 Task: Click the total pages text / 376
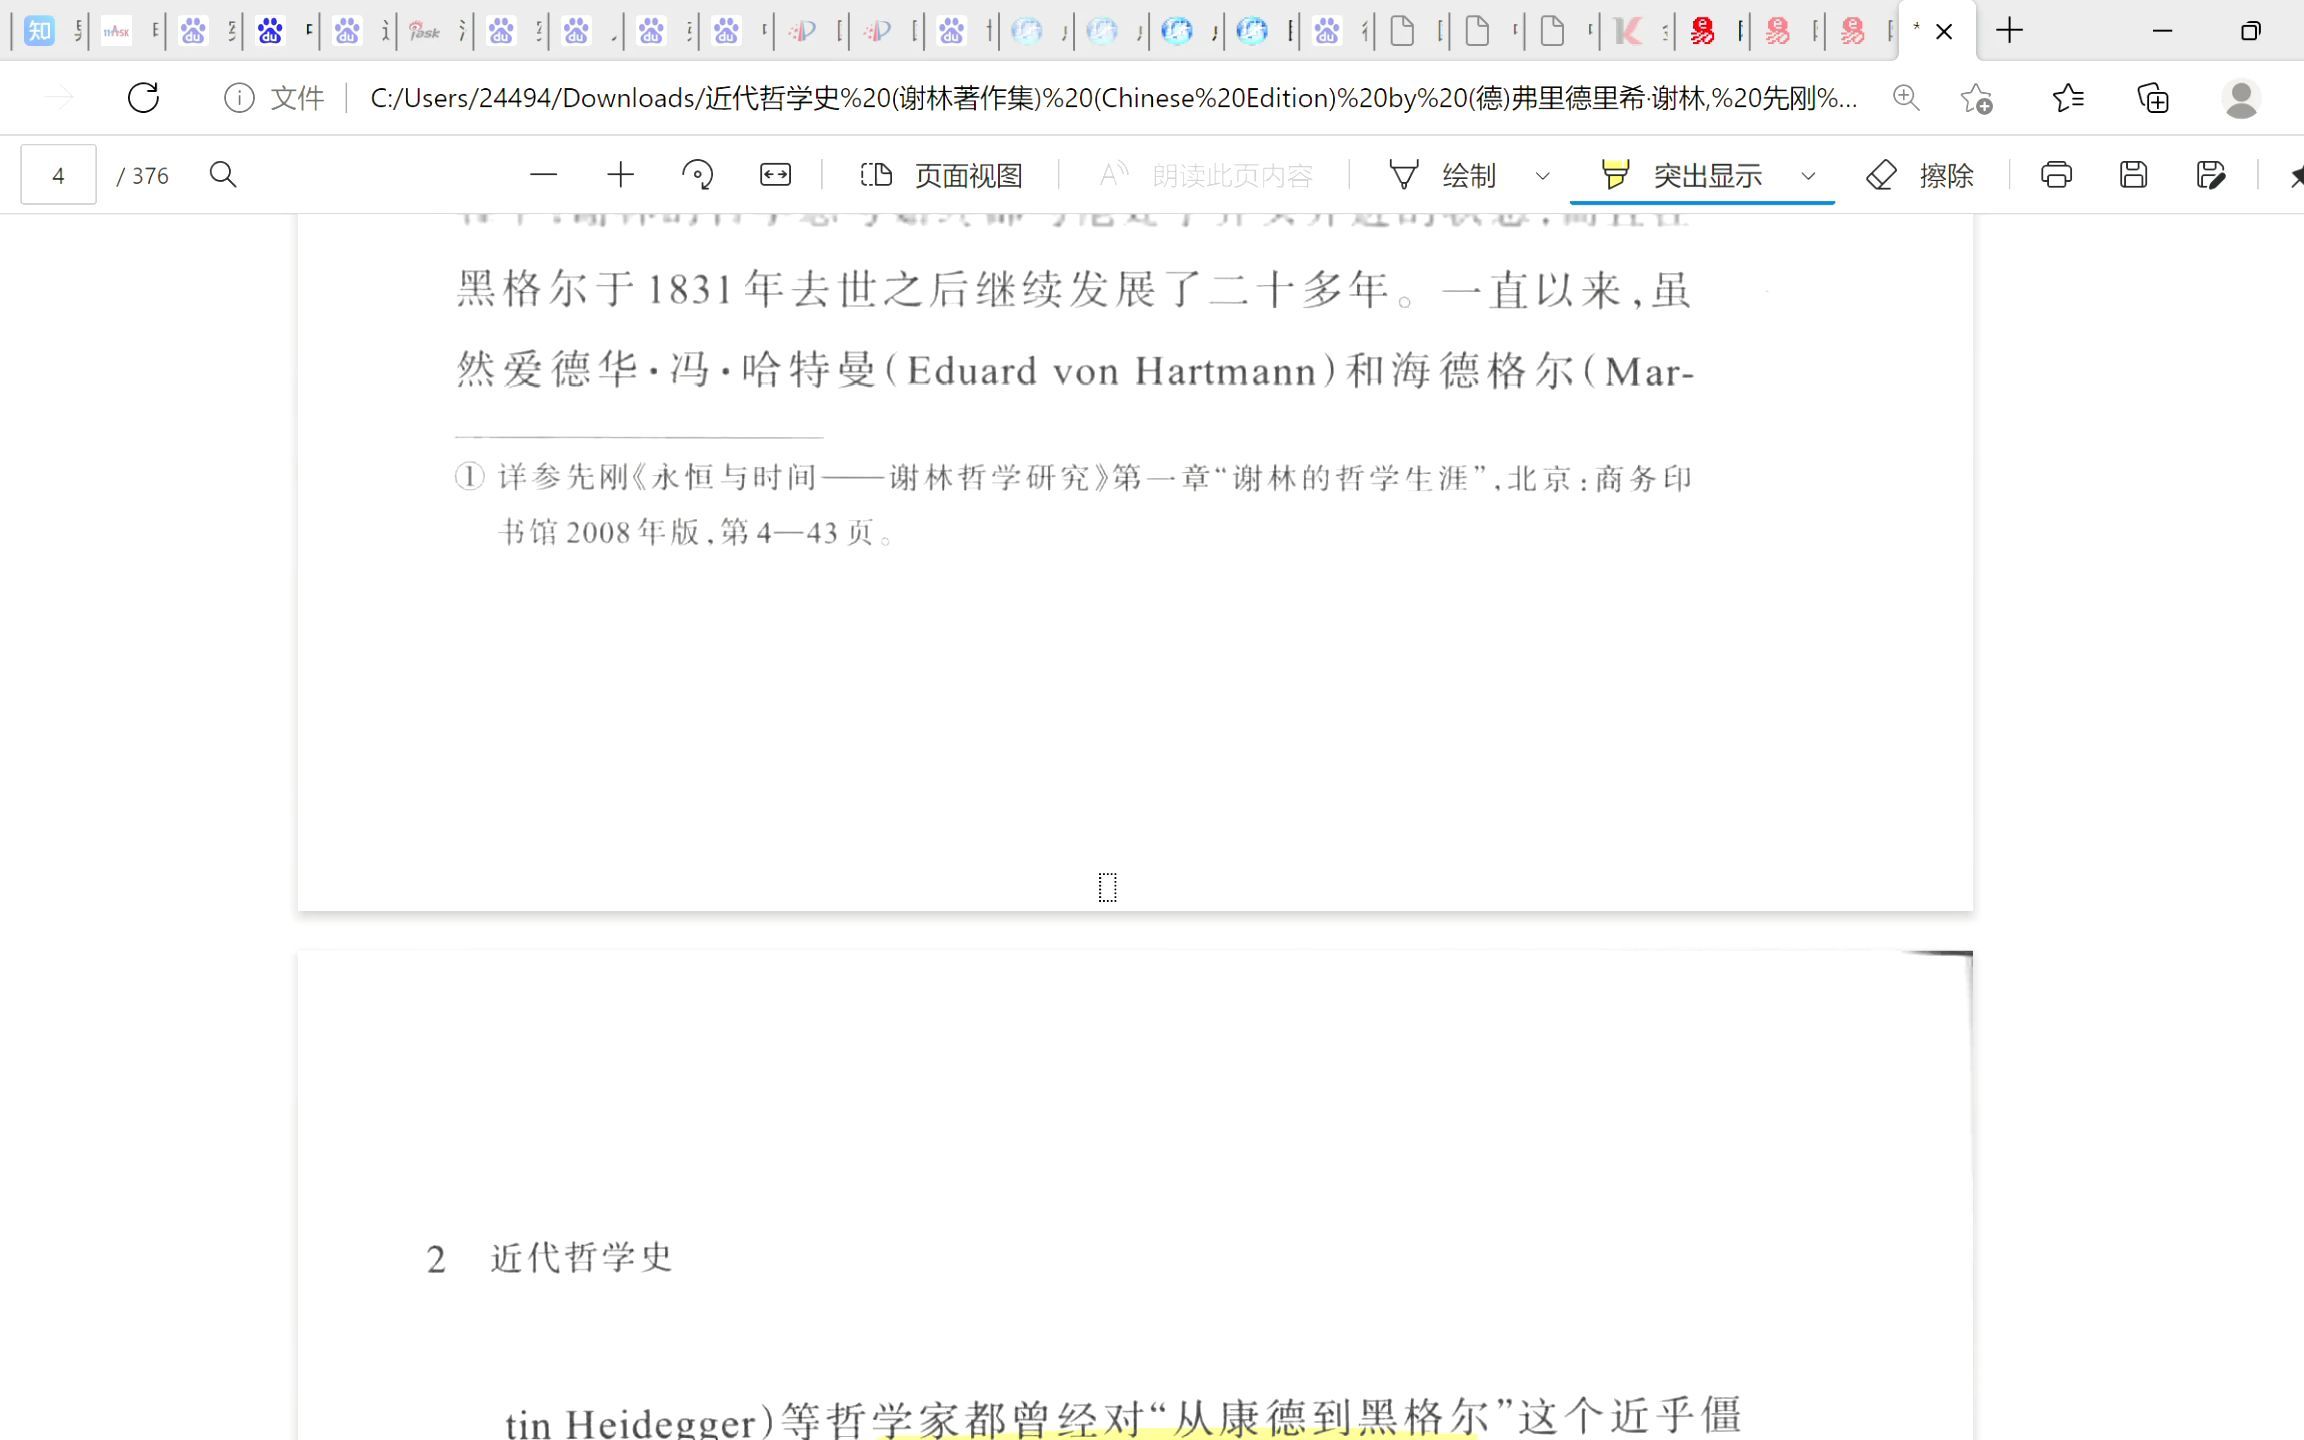143,176
